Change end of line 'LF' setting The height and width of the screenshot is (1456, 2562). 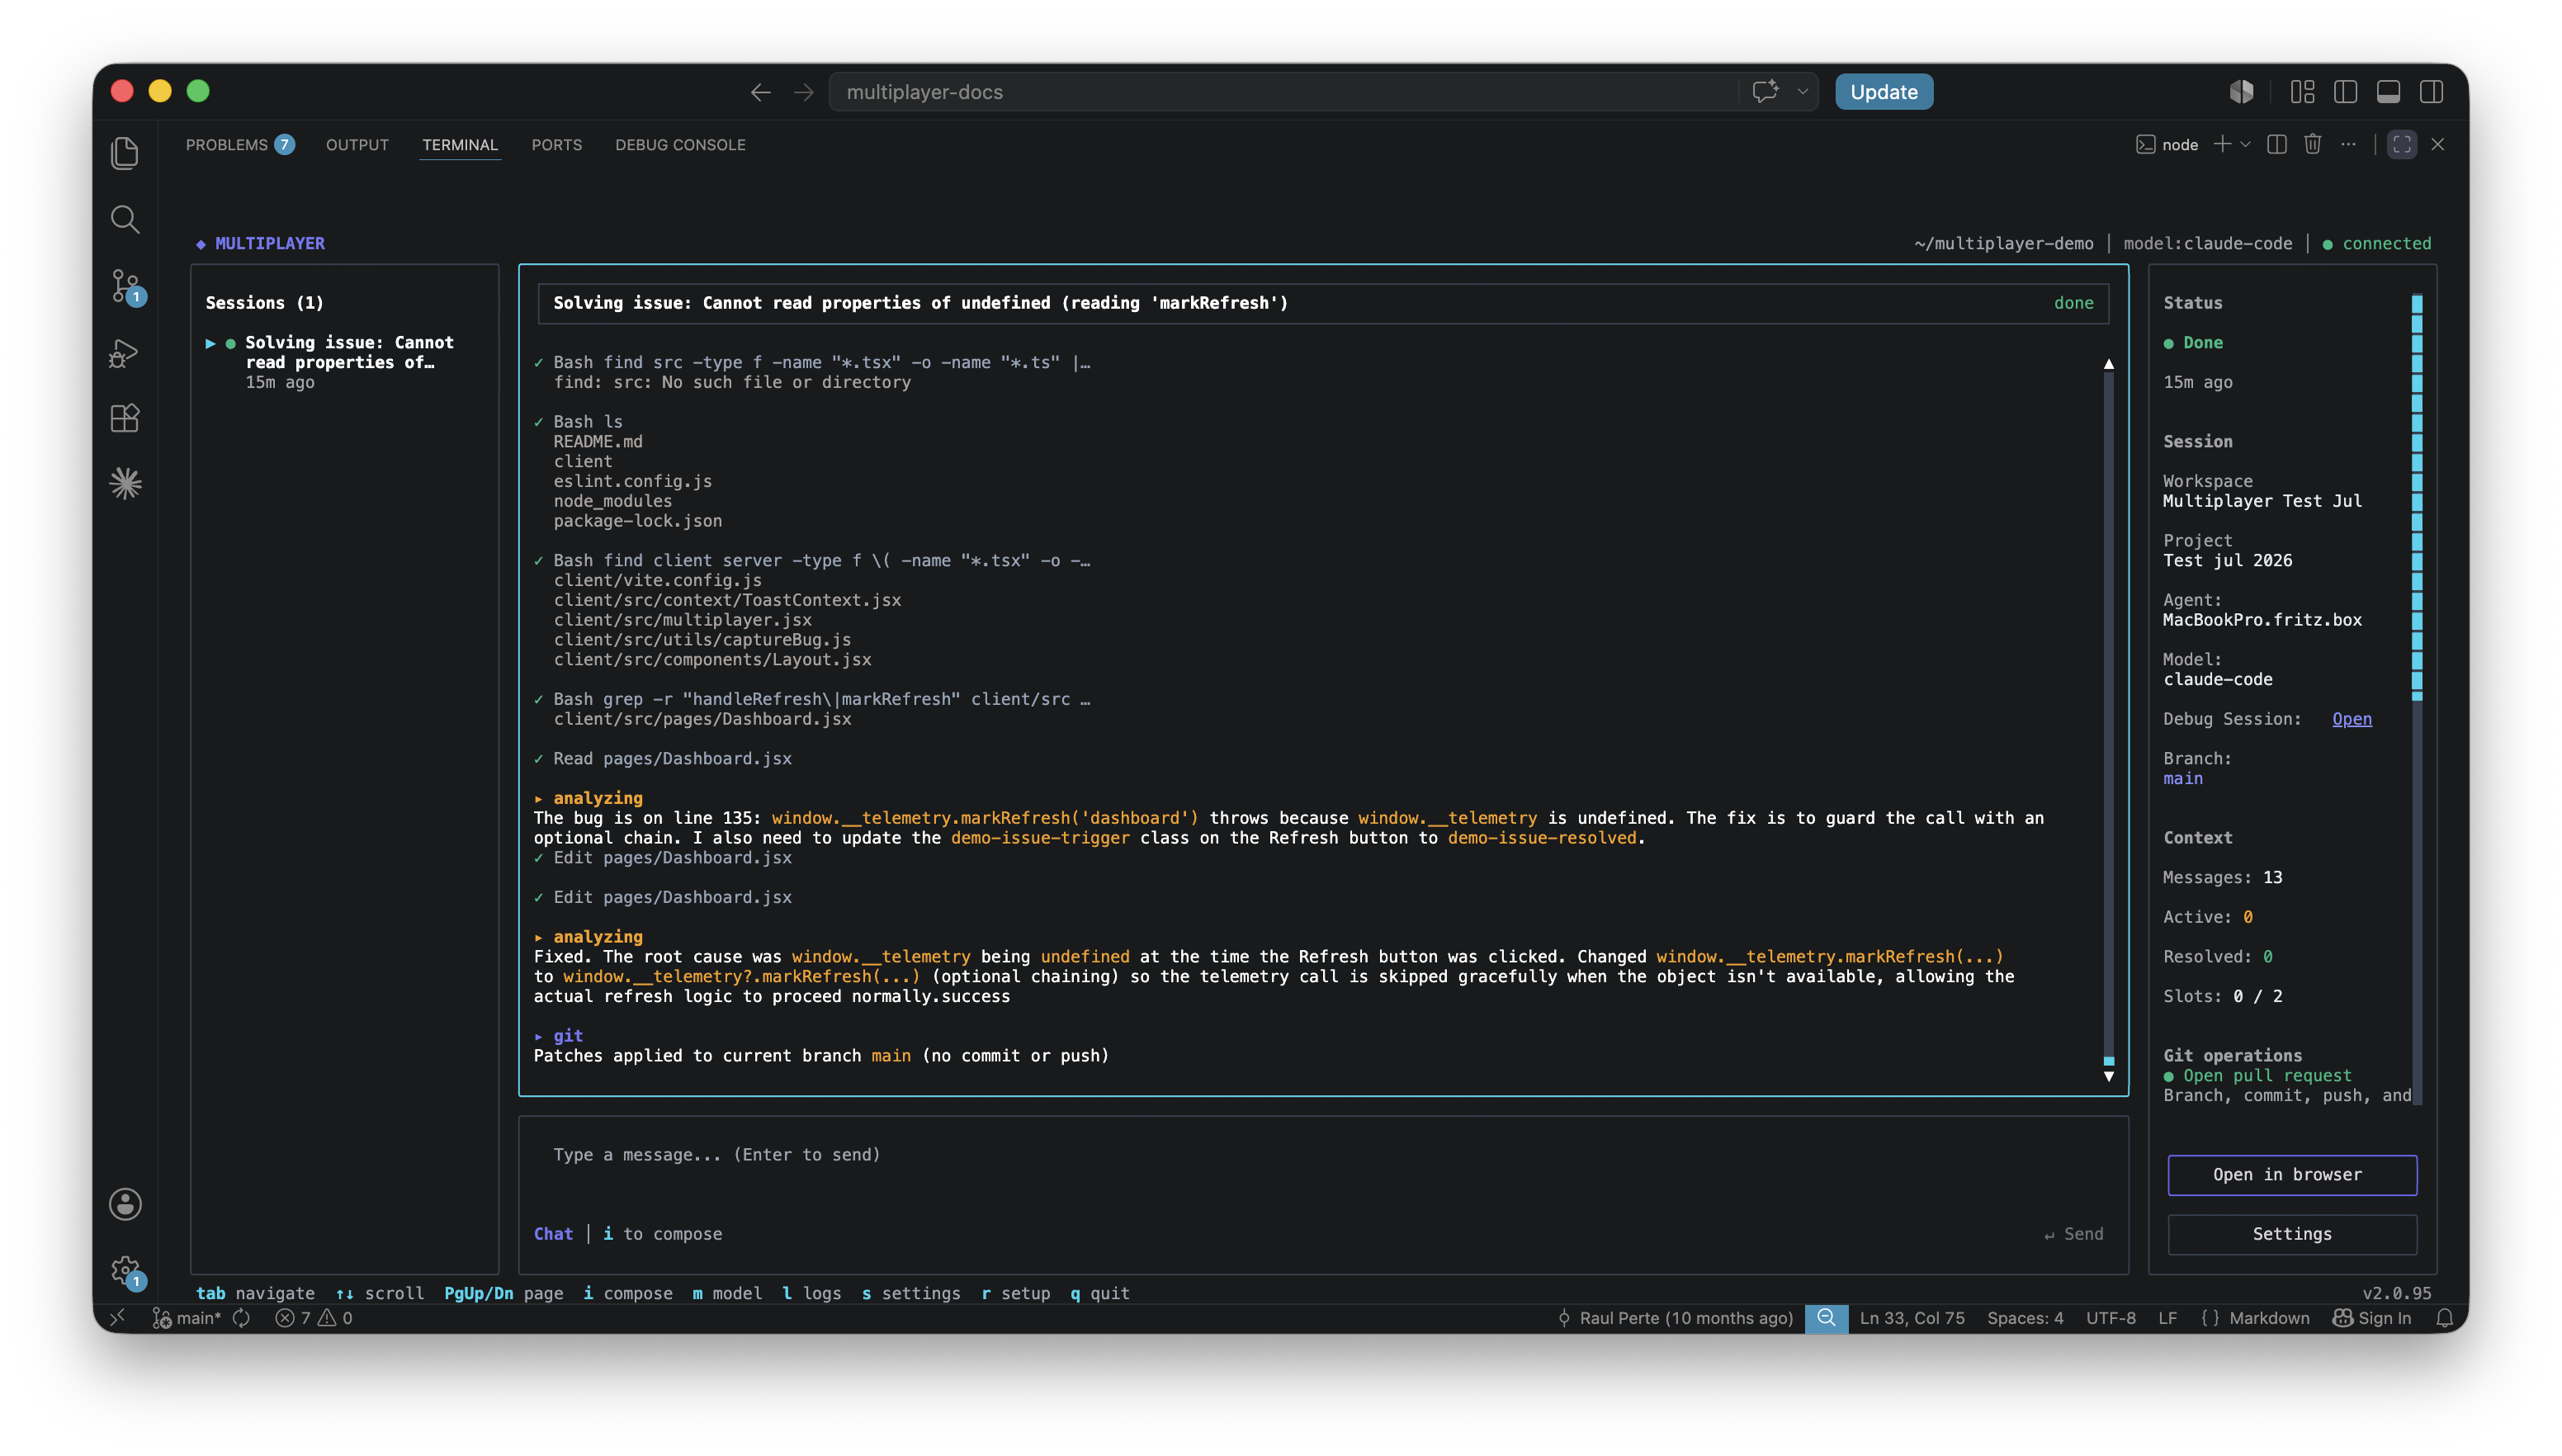click(2167, 1318)
